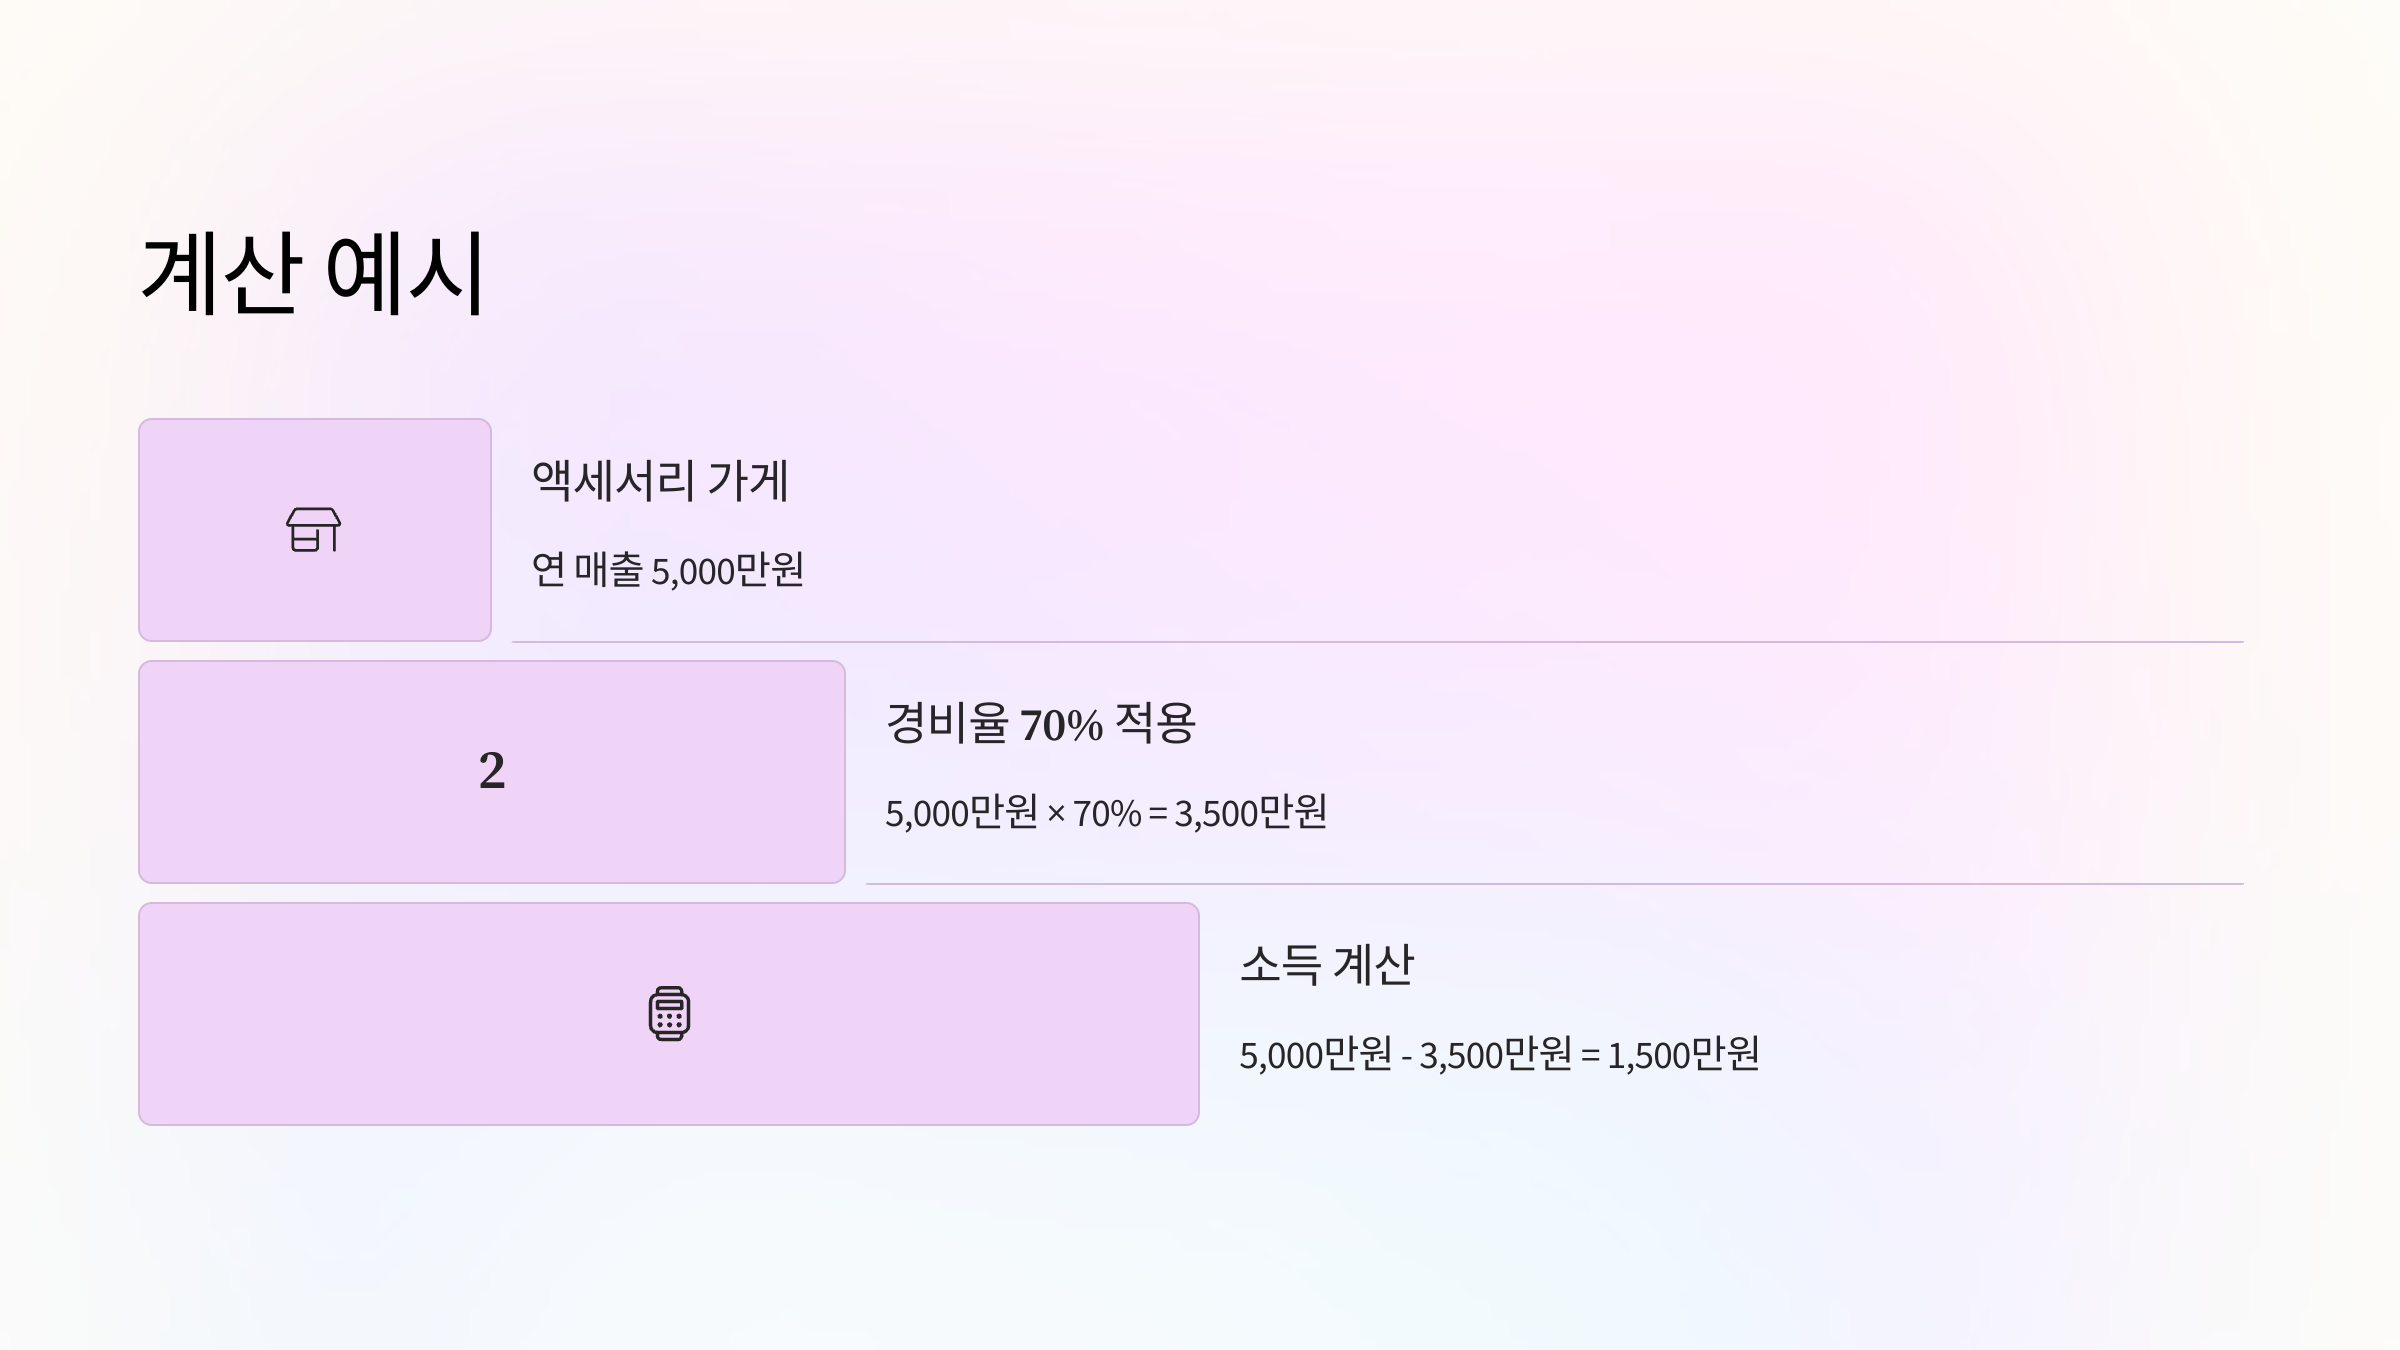
Task: Click the 5,000만원 × 70% formula line
Action: [1105, 813]
